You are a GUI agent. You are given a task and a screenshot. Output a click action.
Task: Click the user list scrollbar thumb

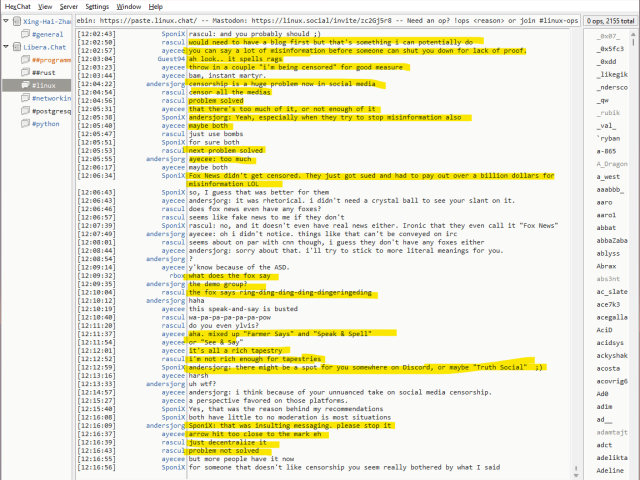coord(634,40)
